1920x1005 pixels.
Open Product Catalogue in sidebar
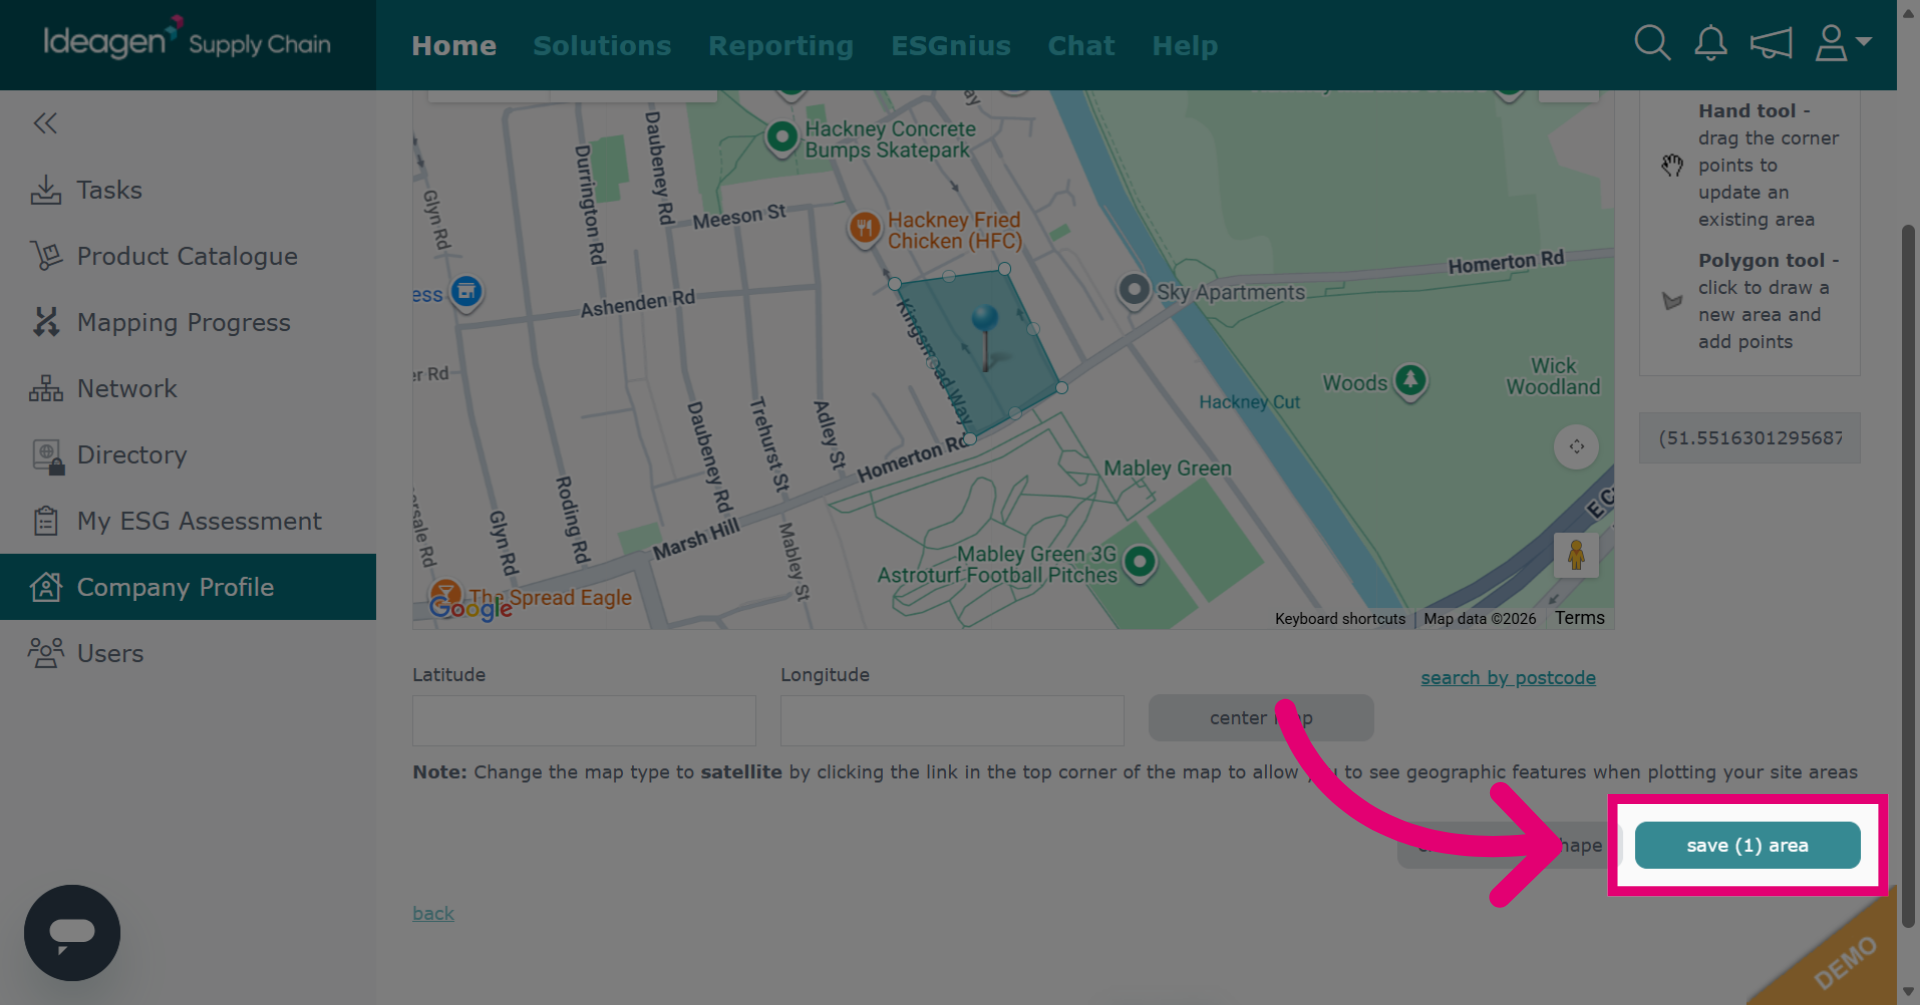coord(188,256)
